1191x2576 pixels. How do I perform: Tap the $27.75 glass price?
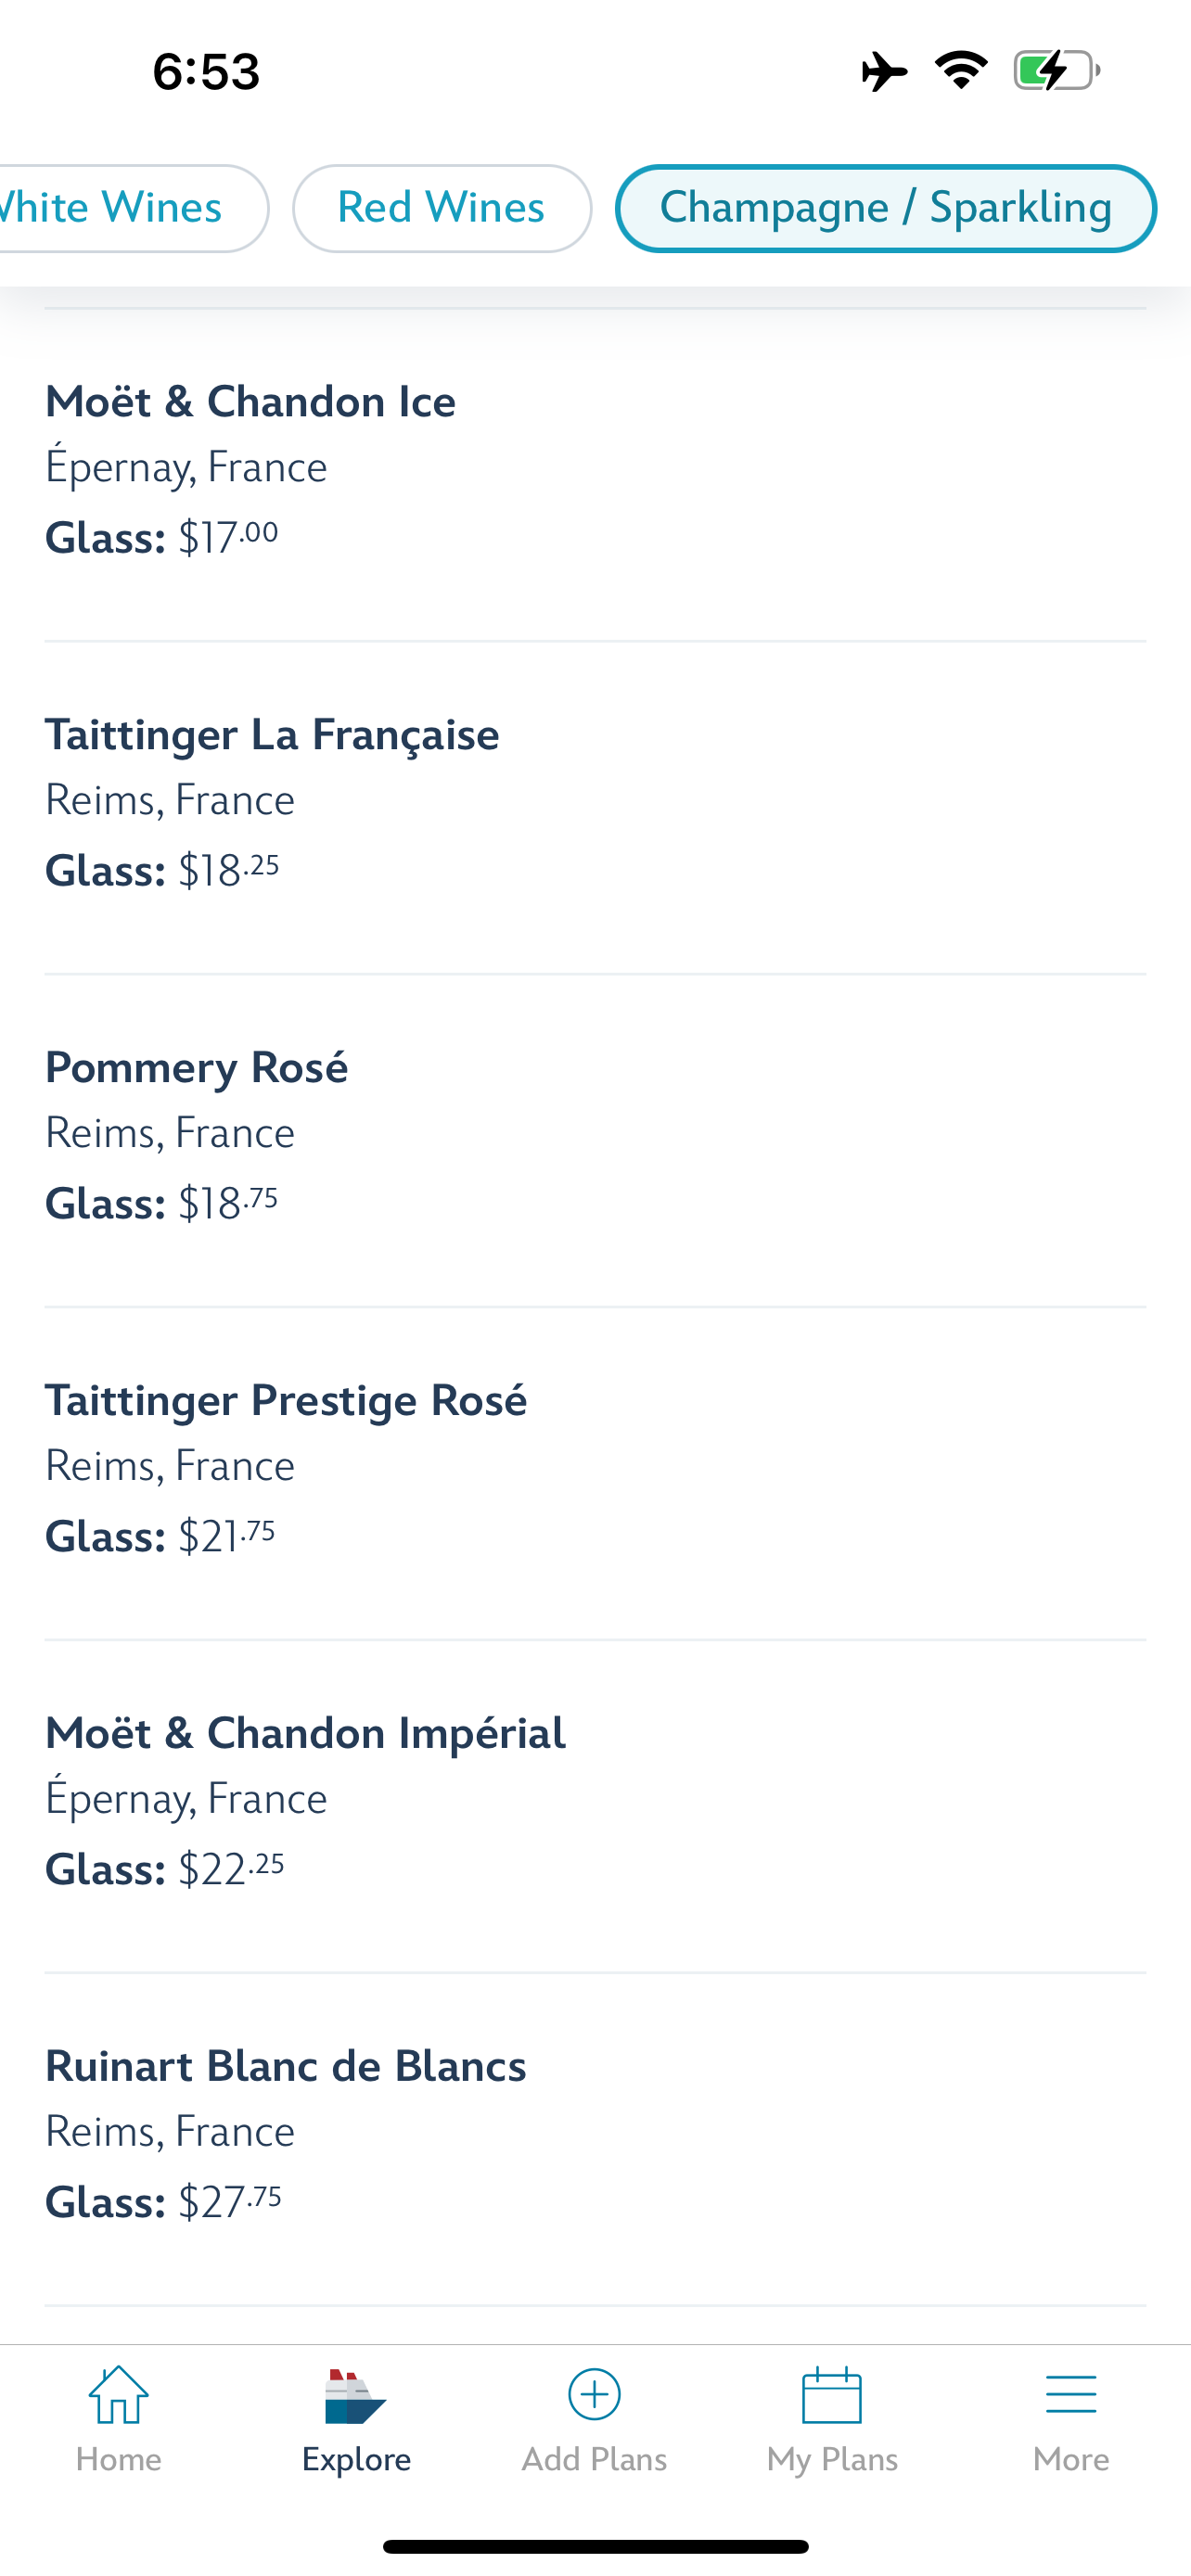[229, 2202]
